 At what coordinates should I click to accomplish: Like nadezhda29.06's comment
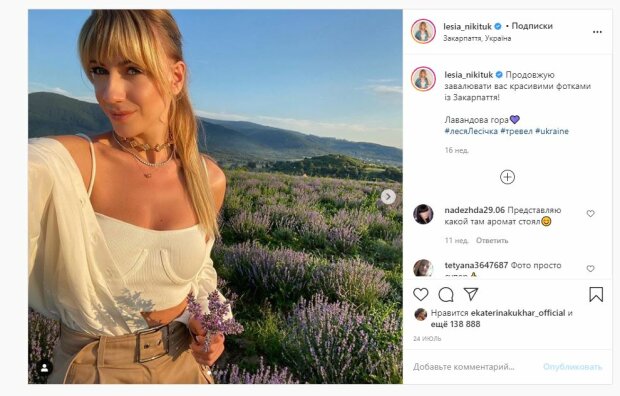click(x=590, y=214)
